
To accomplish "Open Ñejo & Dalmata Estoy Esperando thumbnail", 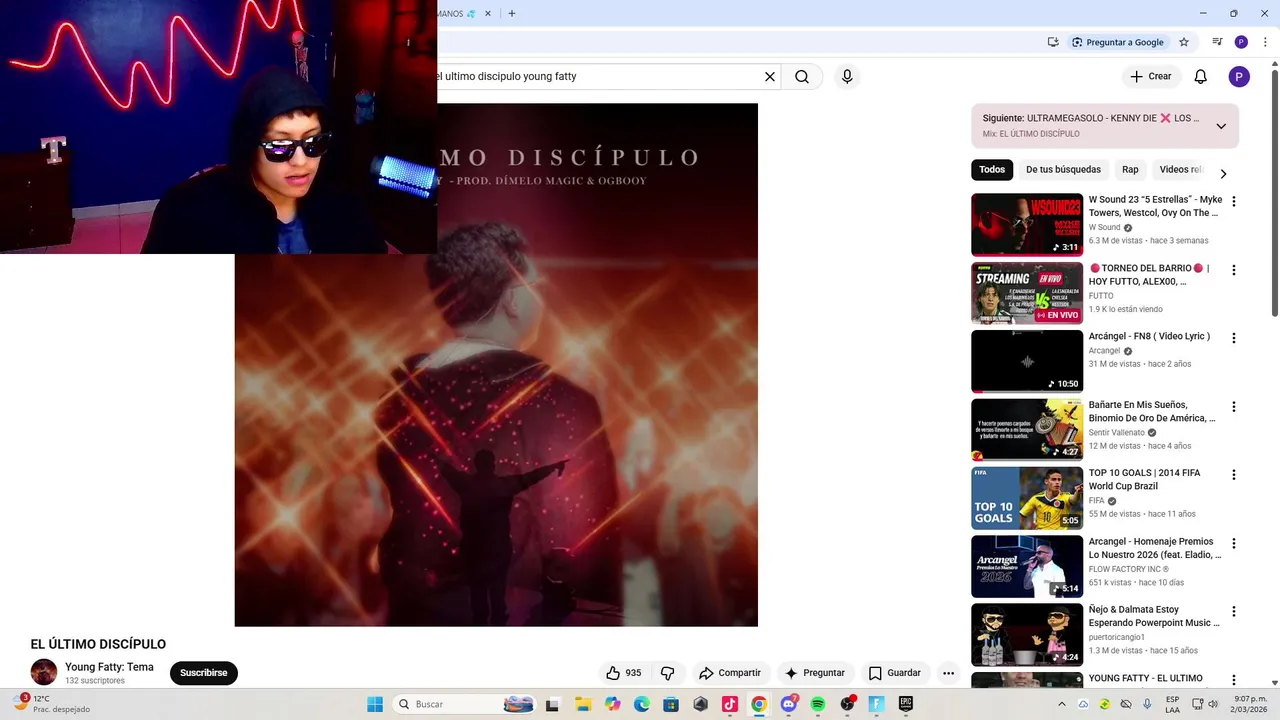I will (1027, 635).
